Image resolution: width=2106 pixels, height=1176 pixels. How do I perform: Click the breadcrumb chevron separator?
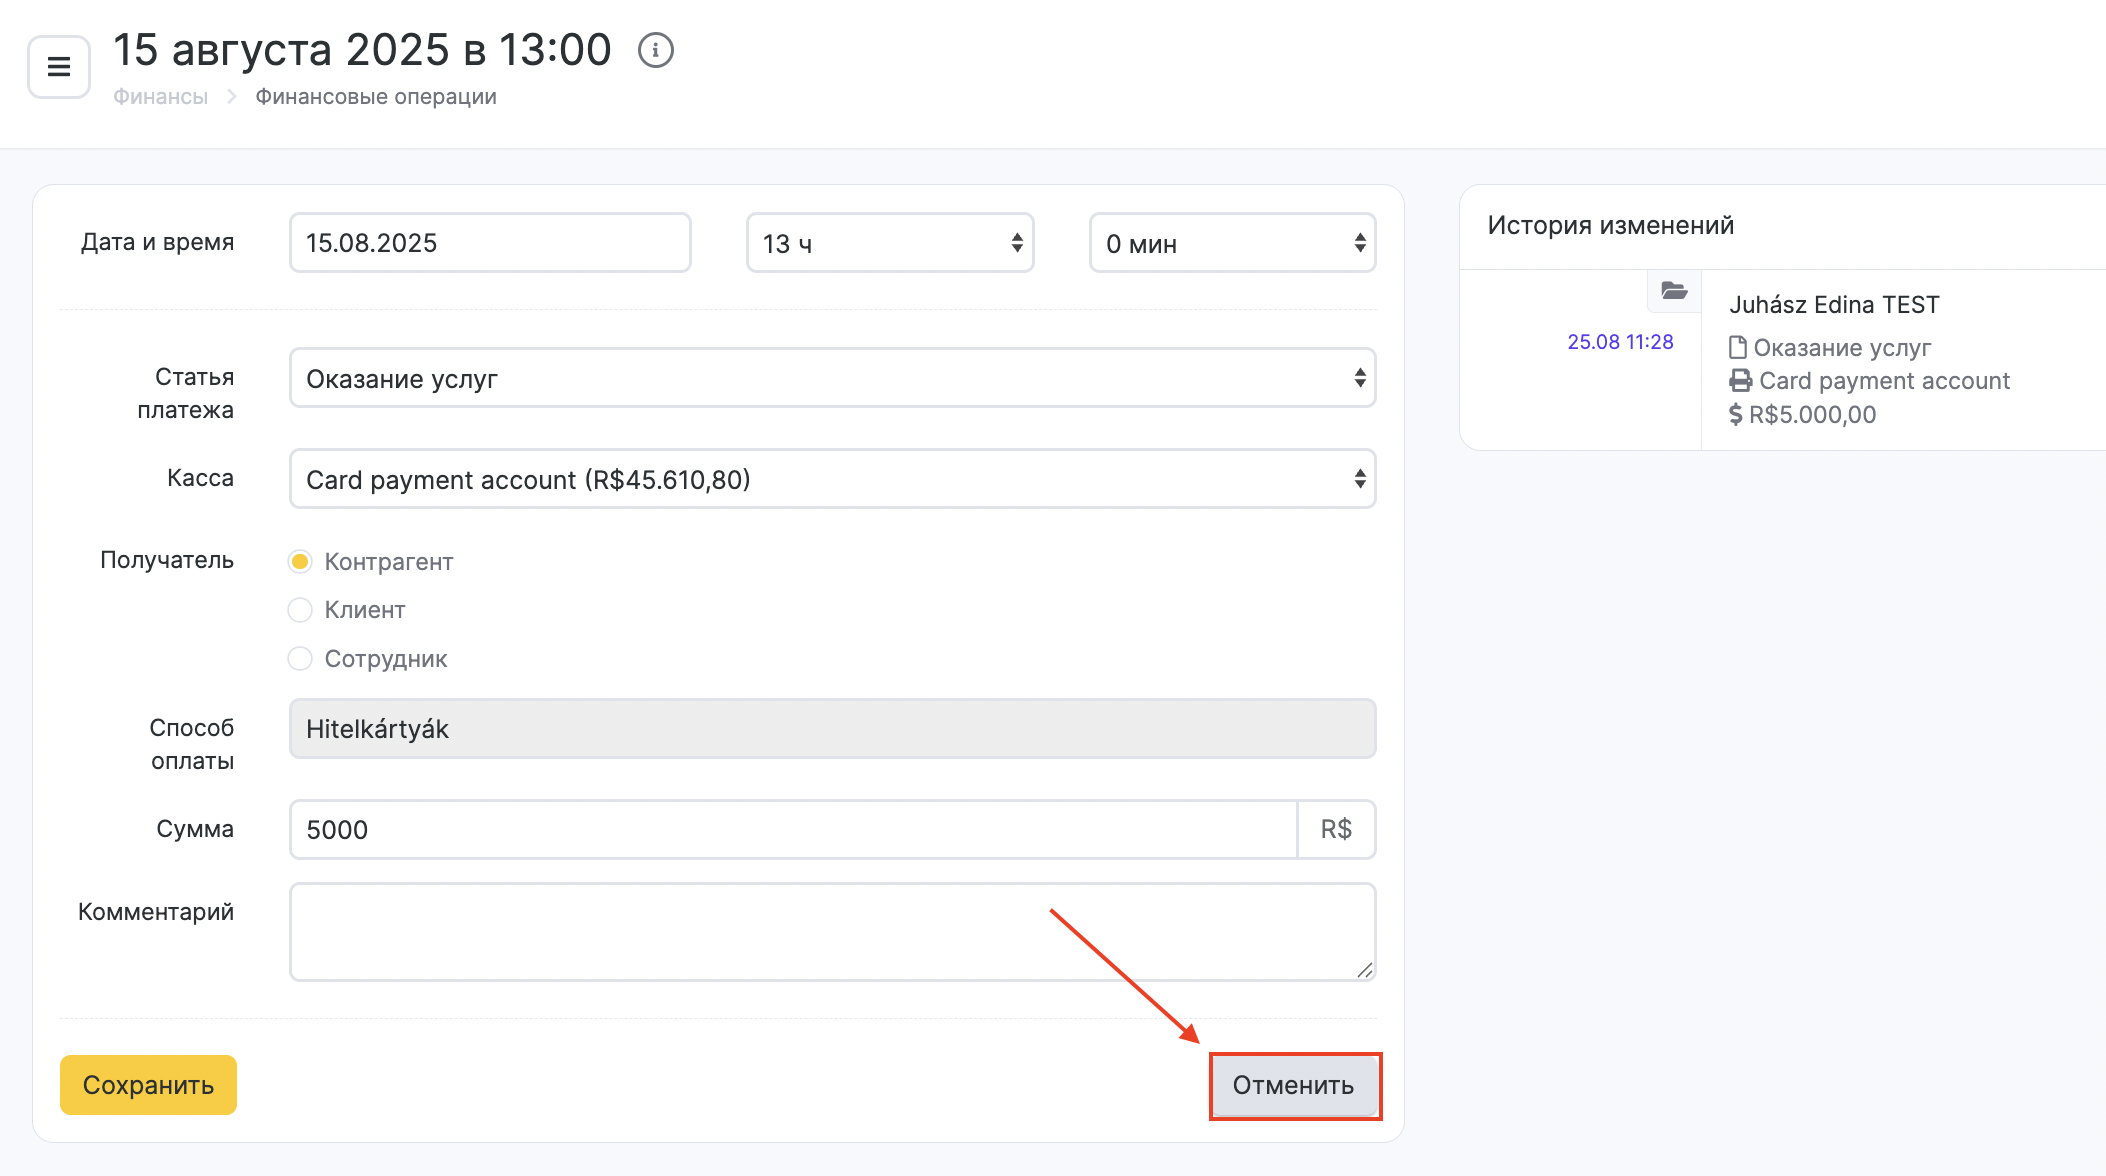[232, 97]
